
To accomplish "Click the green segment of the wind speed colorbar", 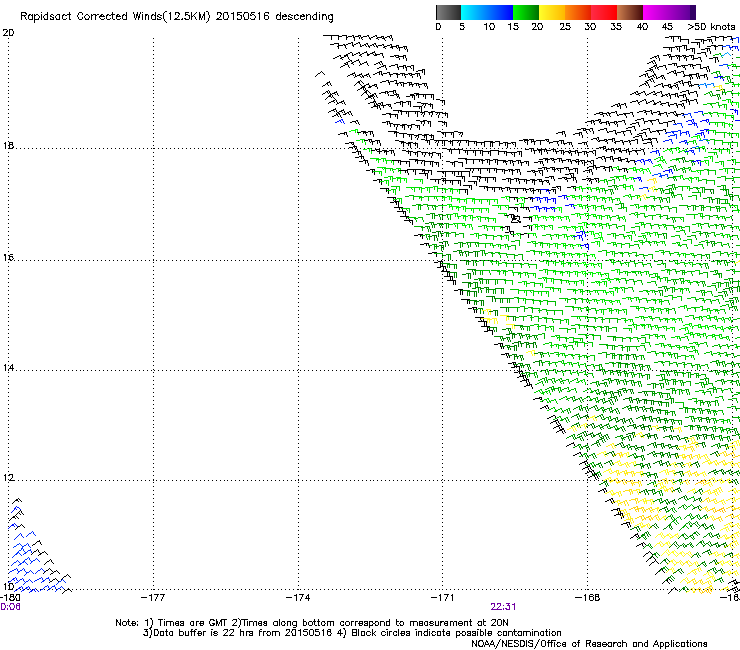I will [x=526, y=12].
